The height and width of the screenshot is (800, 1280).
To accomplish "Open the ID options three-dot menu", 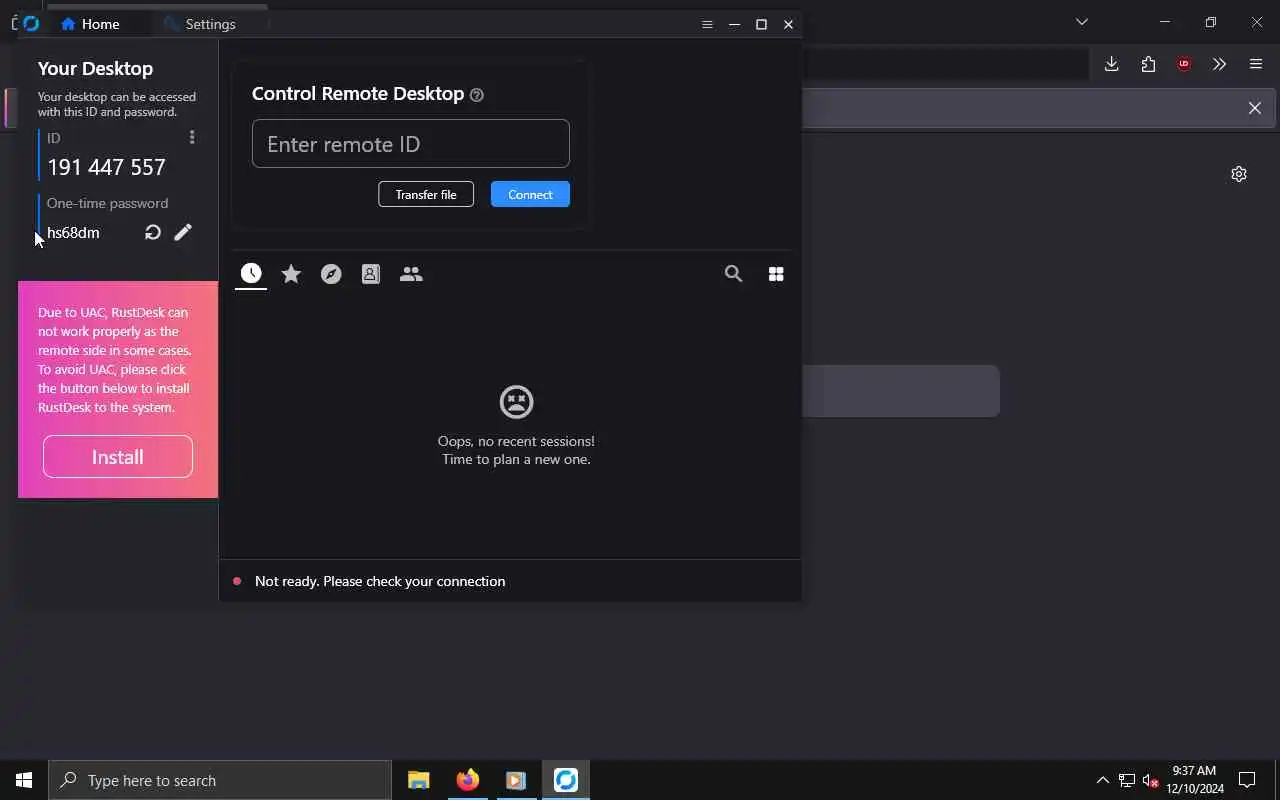I will click(192, 137).
